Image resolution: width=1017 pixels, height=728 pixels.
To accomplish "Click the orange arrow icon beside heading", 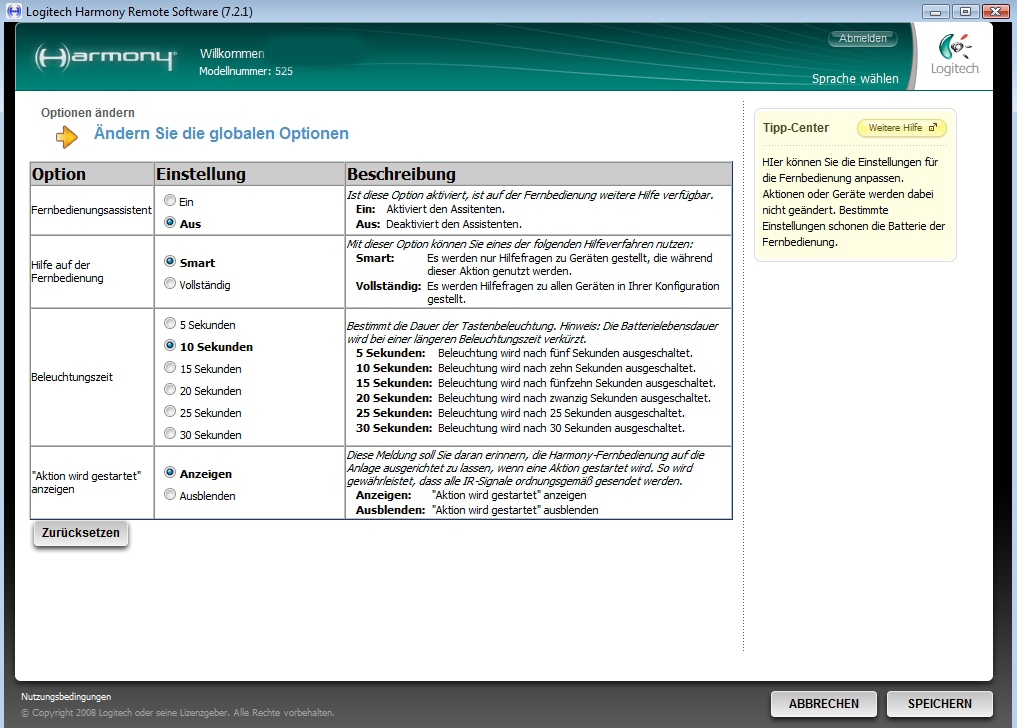I will coord(67,137).
